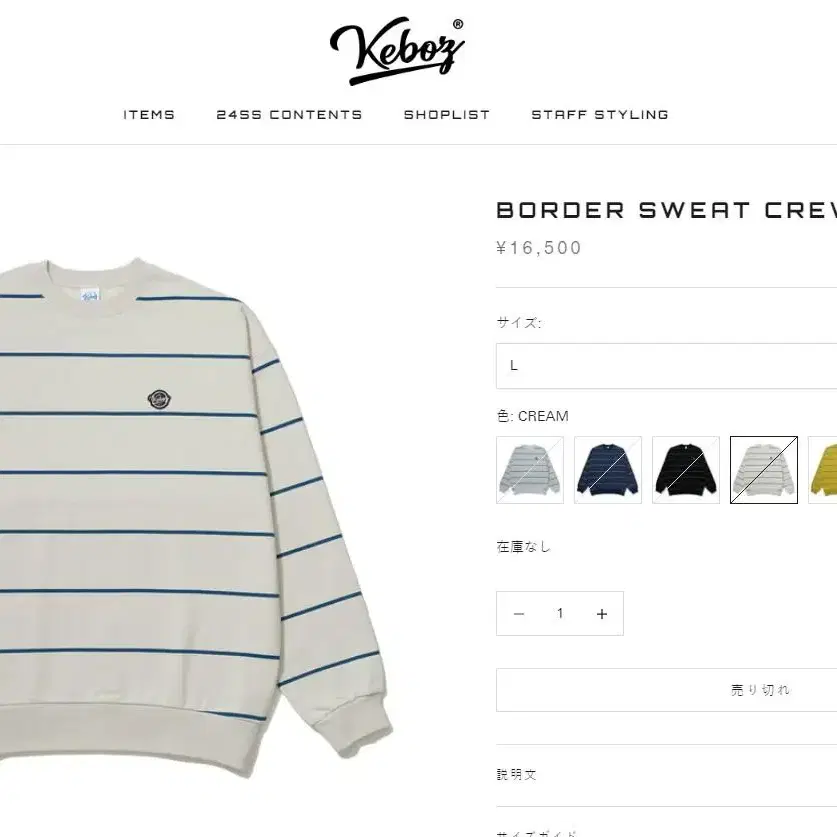Increase quantity with plus icon
Screen dimensions: 837x837
[602, 614]
